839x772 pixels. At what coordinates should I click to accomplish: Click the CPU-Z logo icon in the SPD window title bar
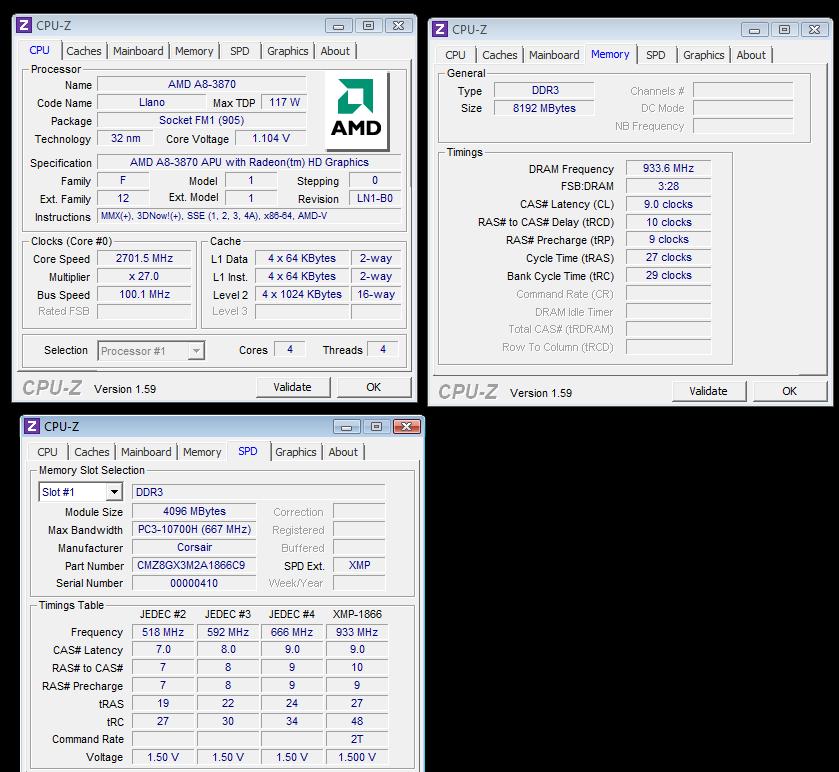32,426
